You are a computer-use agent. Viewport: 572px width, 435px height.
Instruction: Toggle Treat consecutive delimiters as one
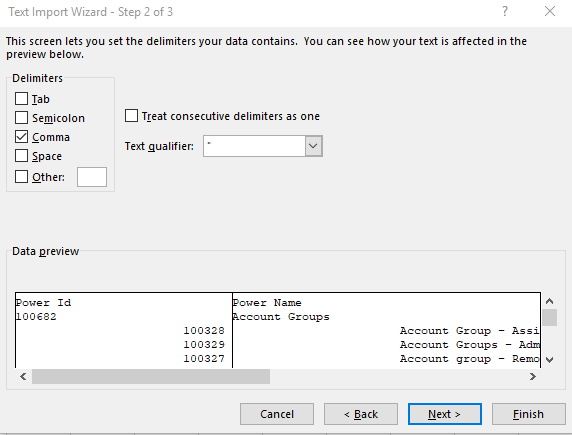(131, 116)
